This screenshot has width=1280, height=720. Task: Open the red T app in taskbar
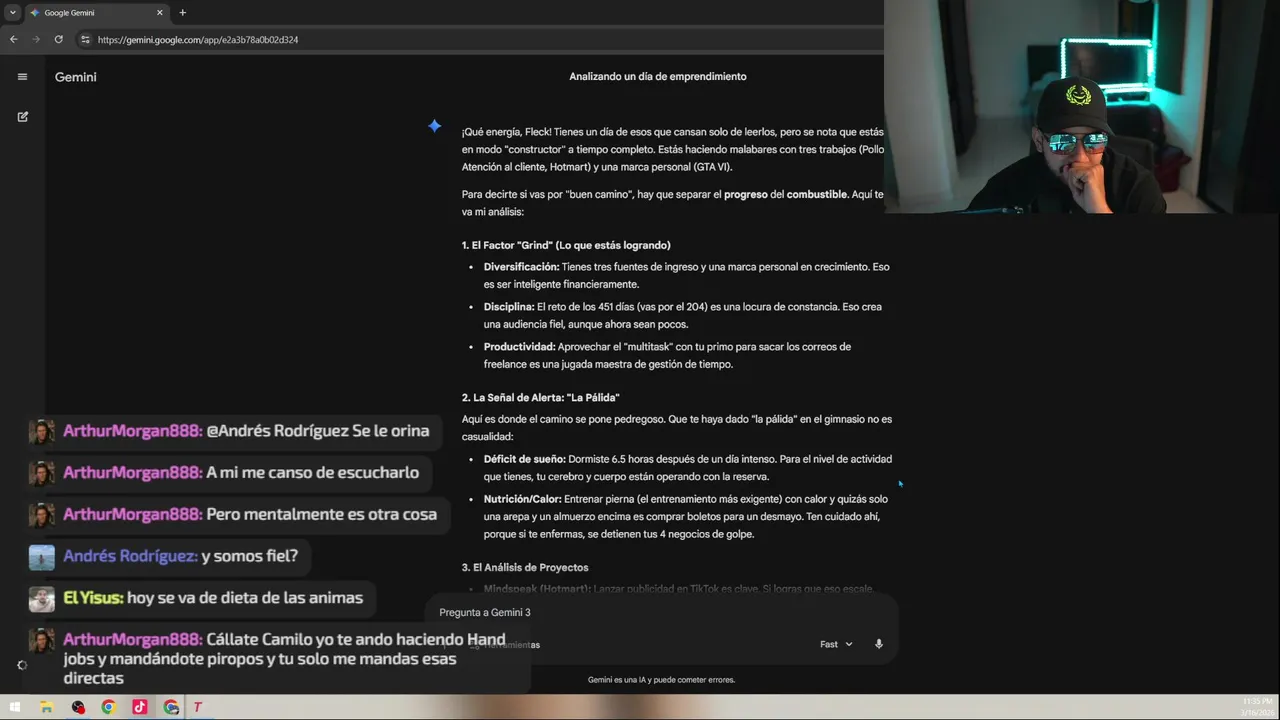[x=198, y=707]
